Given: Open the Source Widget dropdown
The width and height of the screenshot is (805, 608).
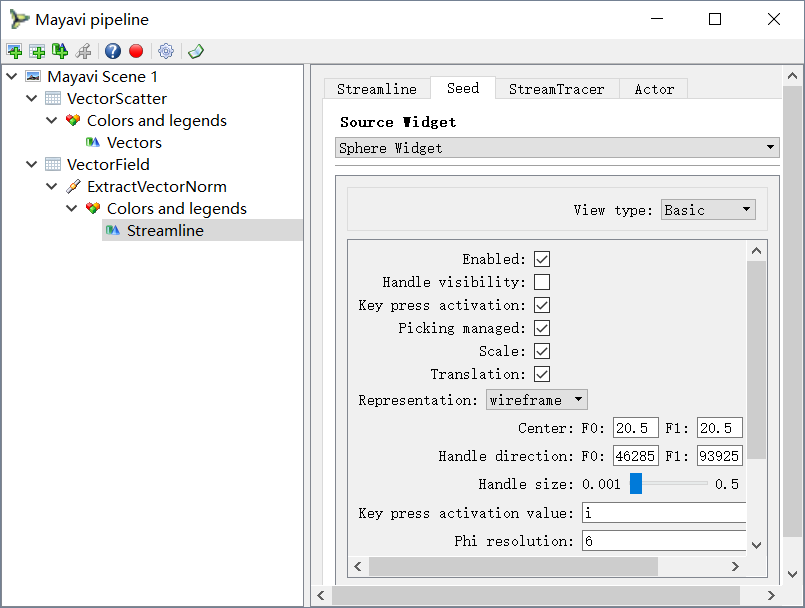Looking at the screenshot, I should (x=557, y=146).
